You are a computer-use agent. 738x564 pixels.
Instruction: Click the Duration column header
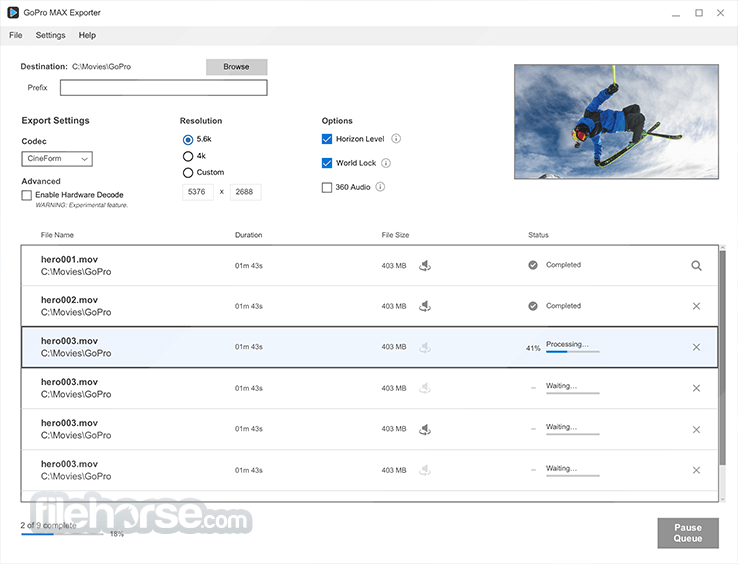pos(249,235)
